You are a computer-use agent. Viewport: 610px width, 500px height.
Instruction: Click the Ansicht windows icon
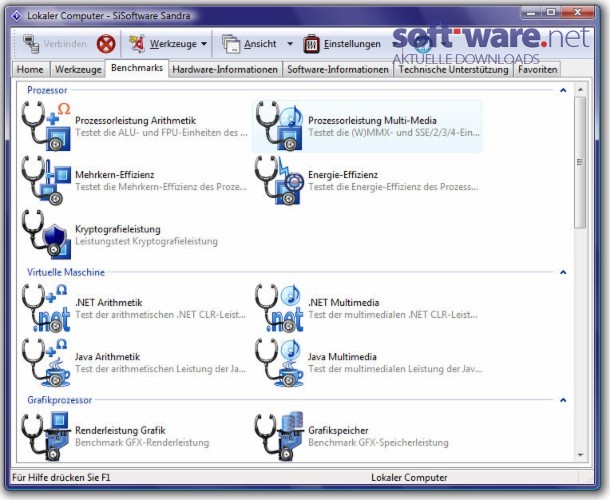click(231, 44)
